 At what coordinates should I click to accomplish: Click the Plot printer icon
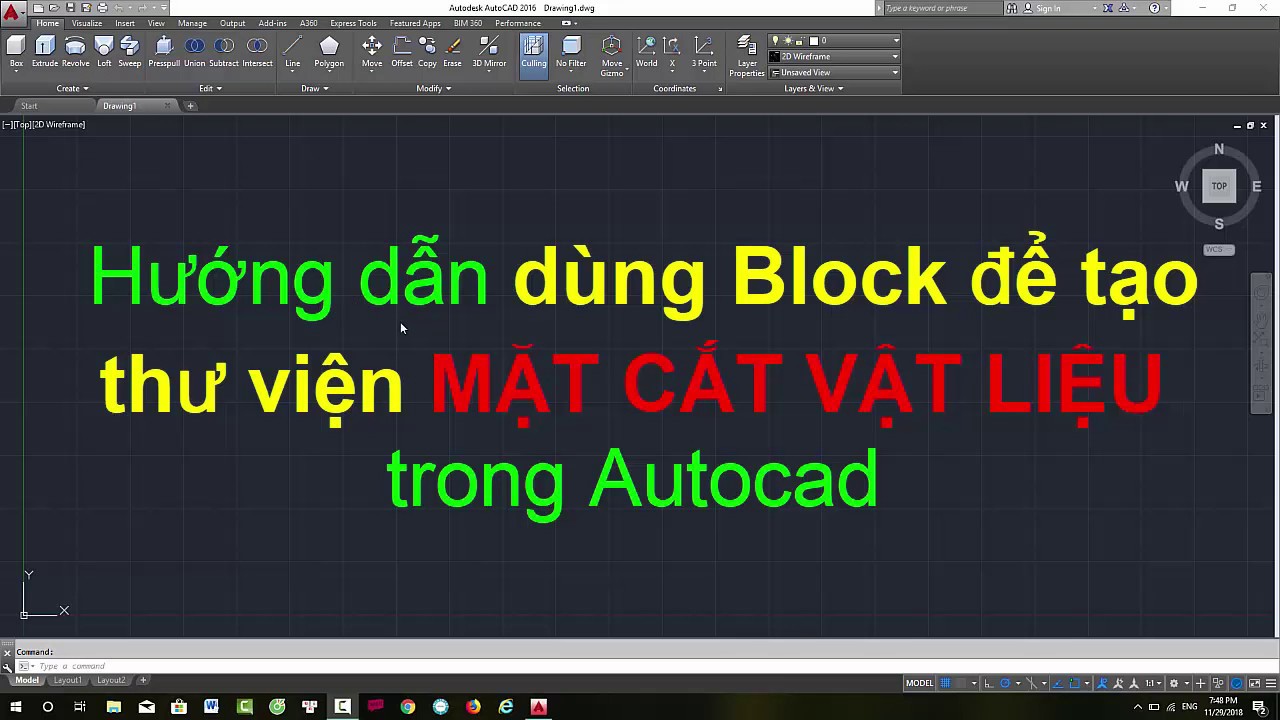(102, 8)
